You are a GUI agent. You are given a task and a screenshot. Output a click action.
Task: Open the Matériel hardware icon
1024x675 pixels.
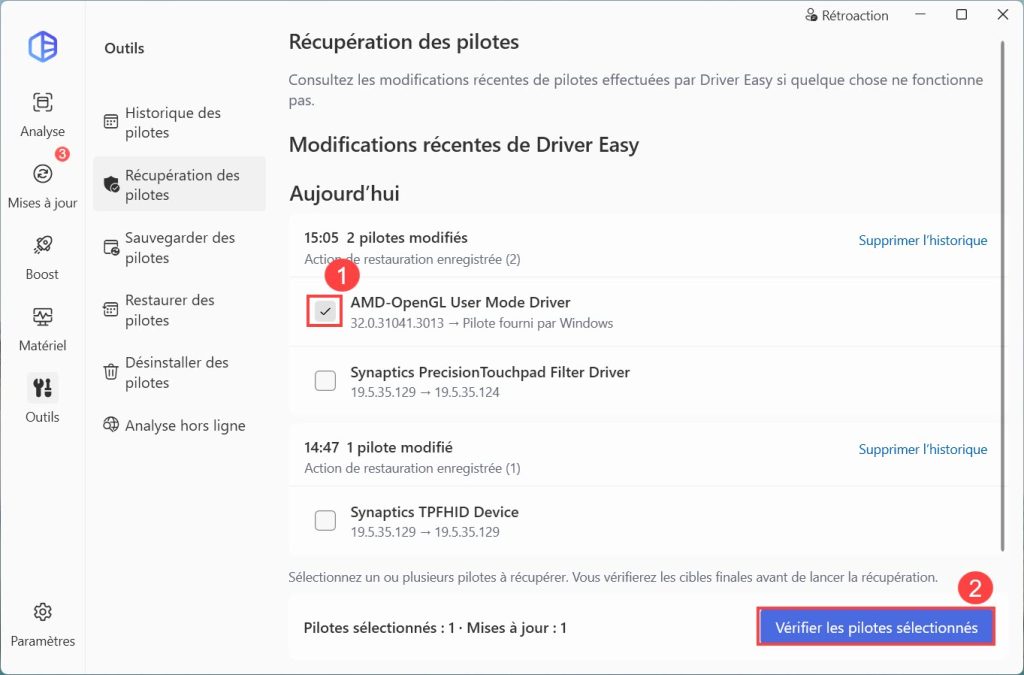click(x=42, y=317)
